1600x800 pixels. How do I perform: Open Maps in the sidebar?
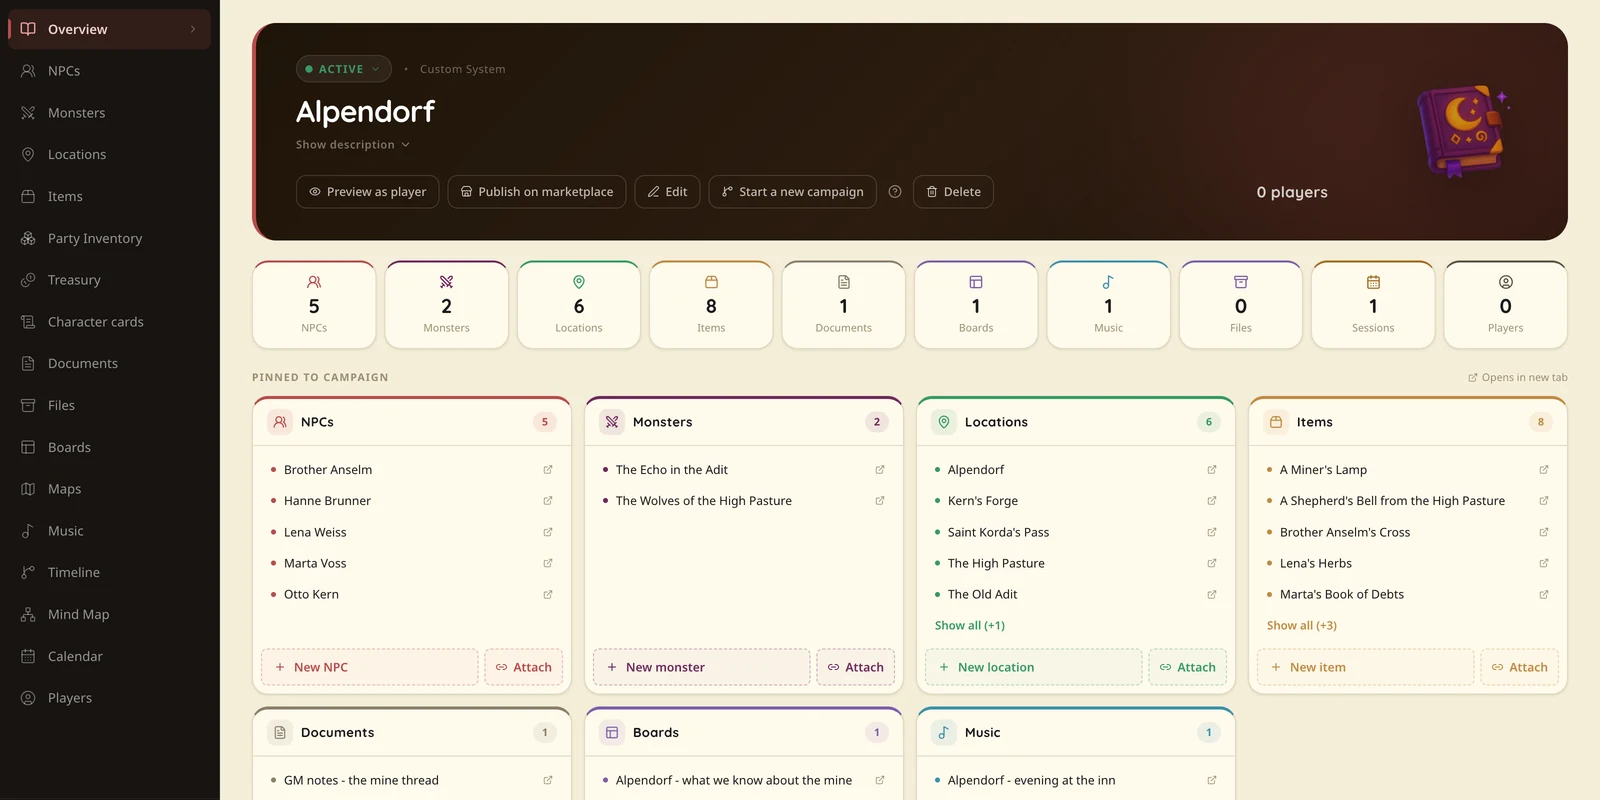(110, 489)
